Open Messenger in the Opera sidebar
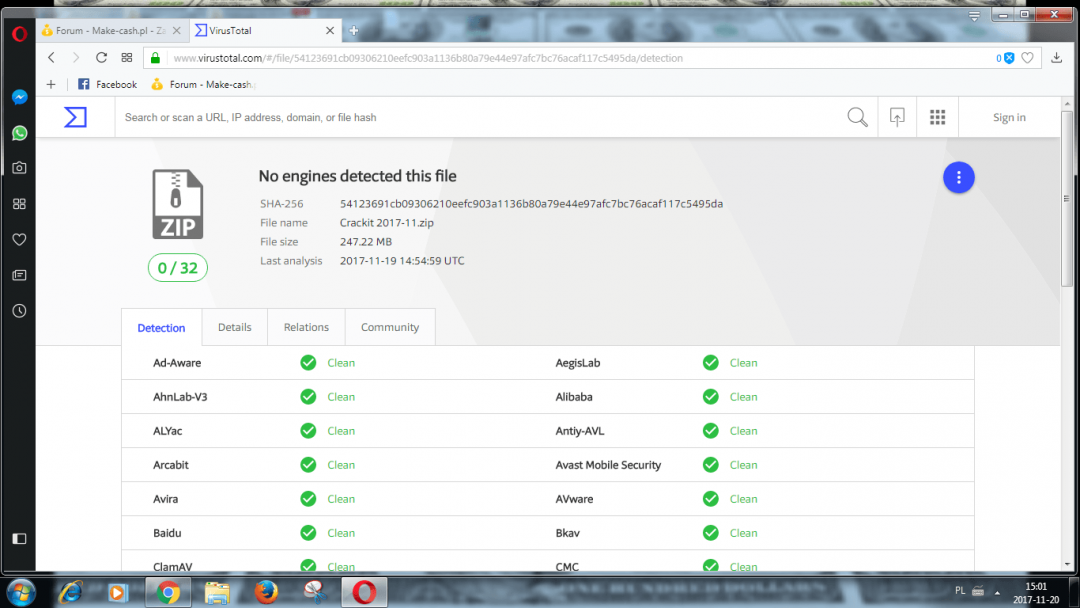The width and height of the screenshot is (1080, 608). [19, 97]
